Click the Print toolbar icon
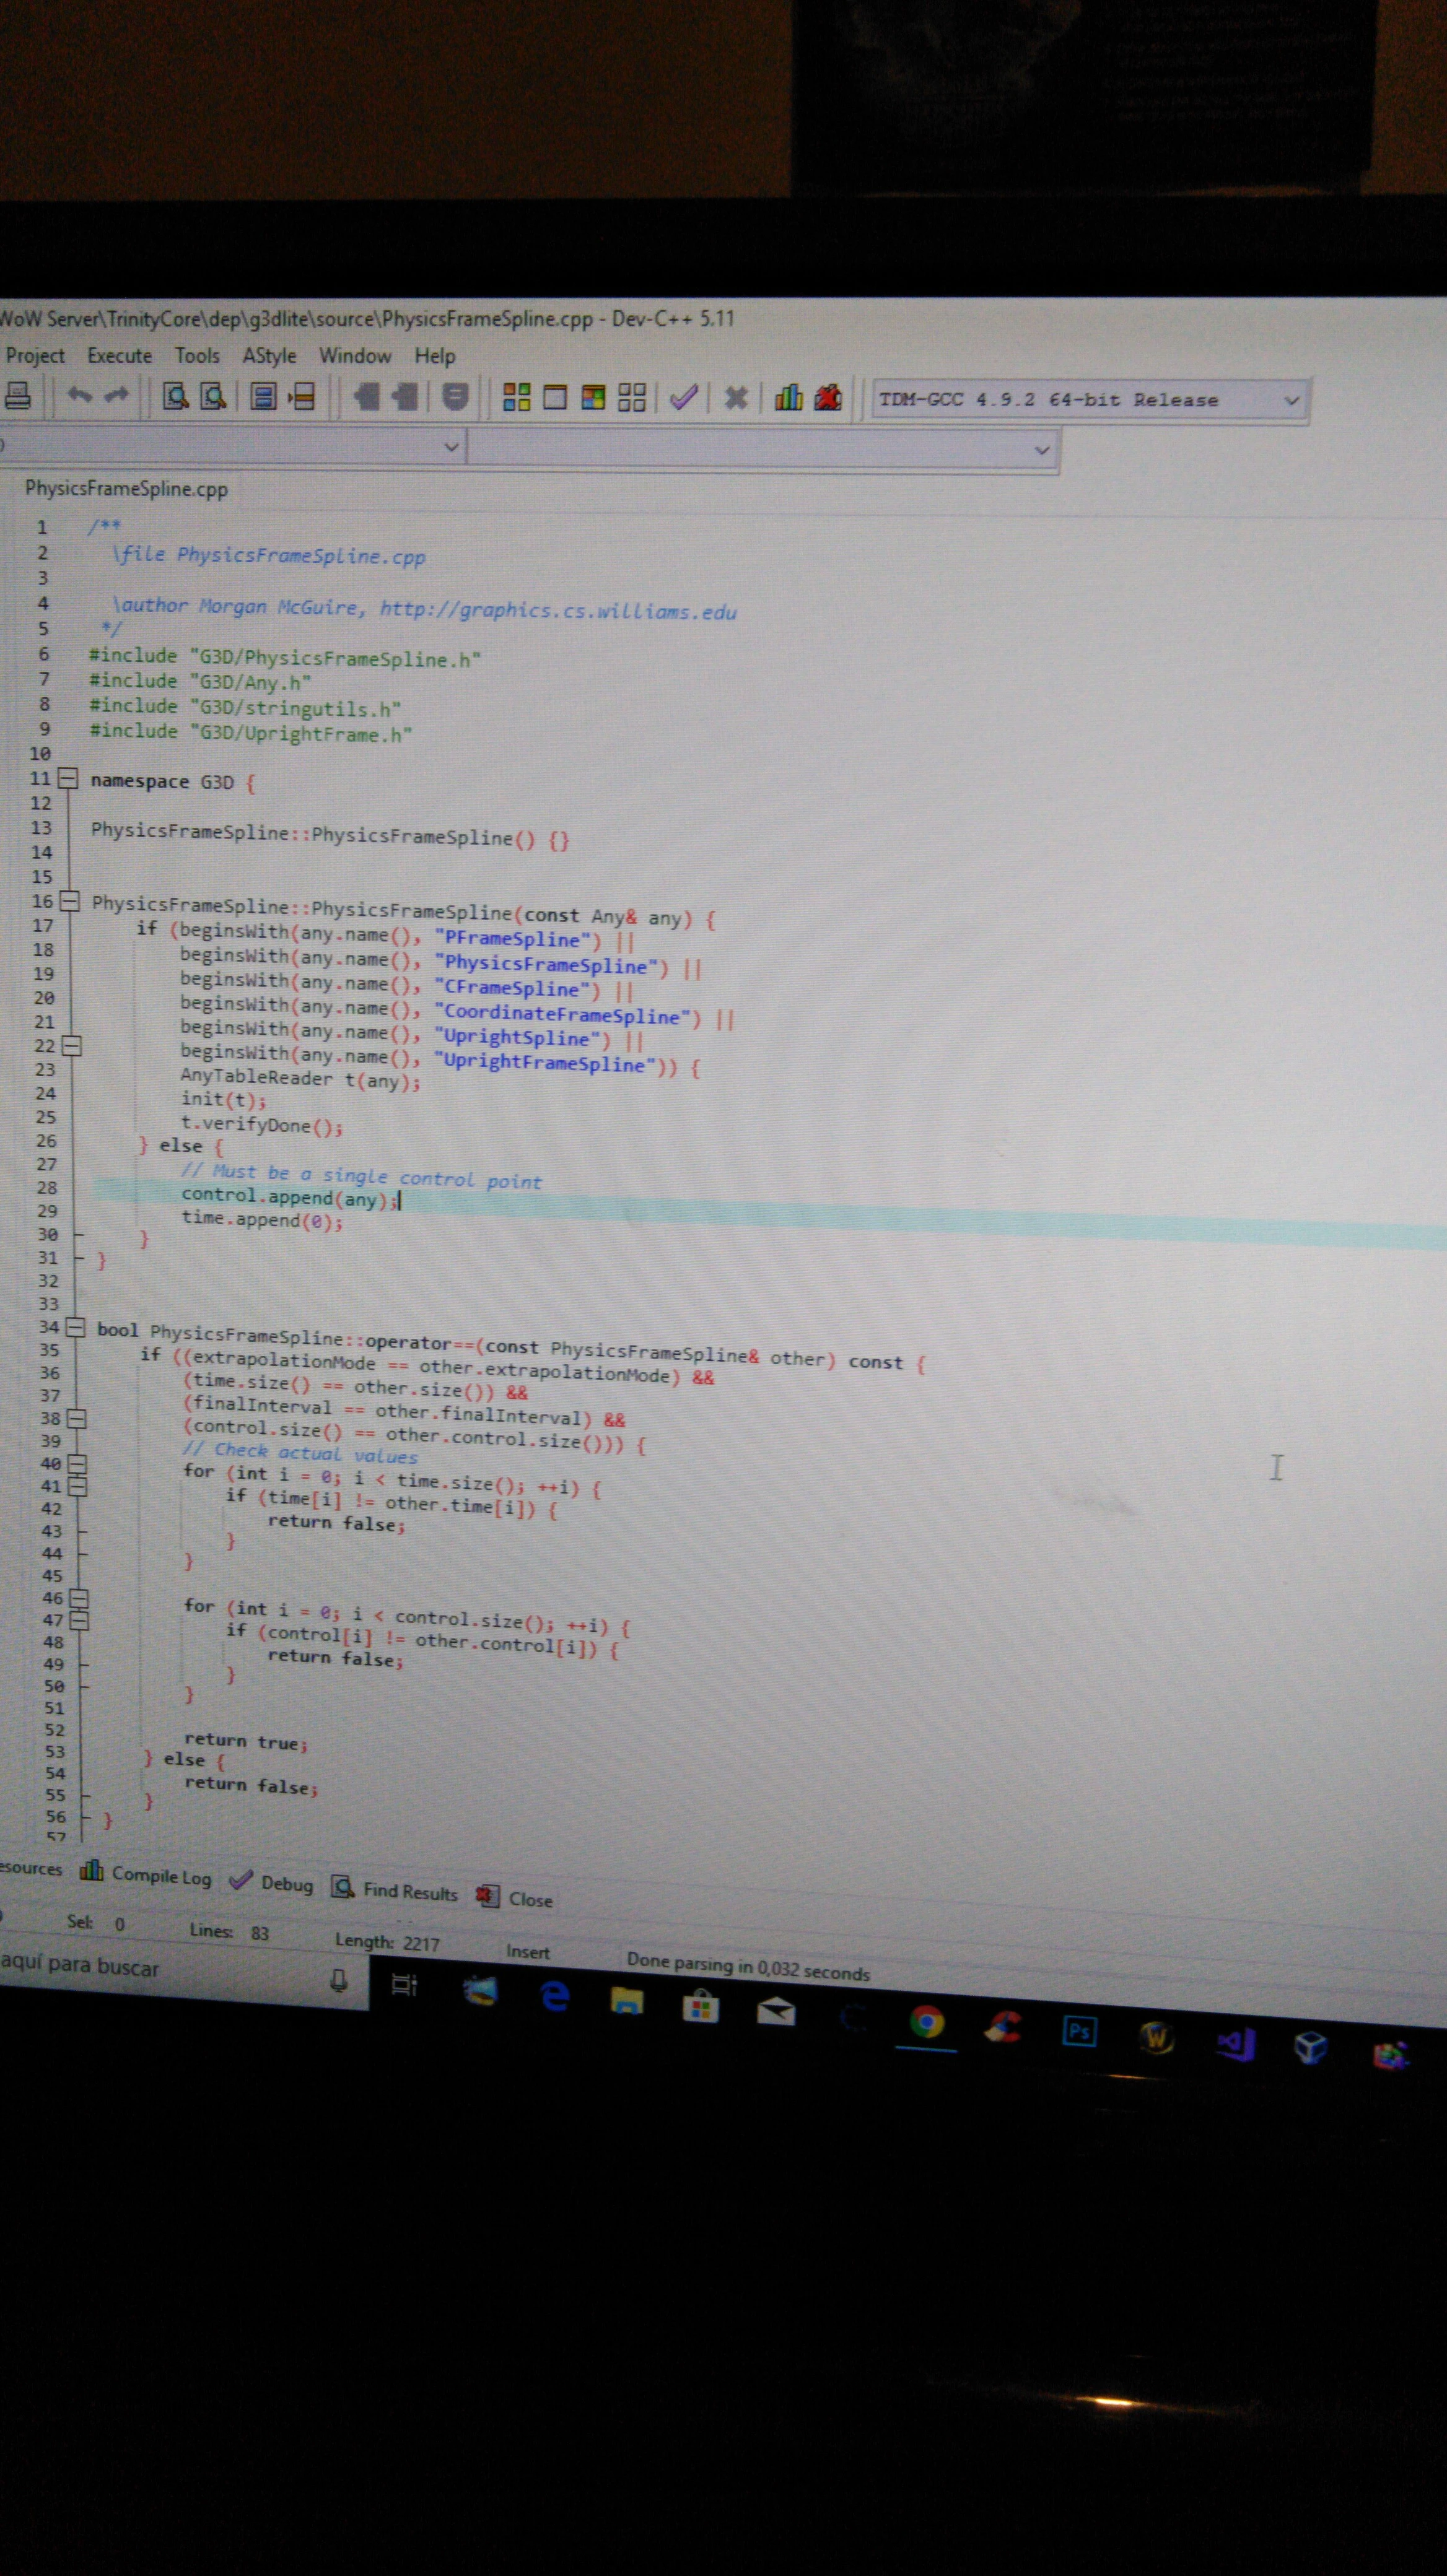This screenshot has width=1447, height=2576. (18, 396)
